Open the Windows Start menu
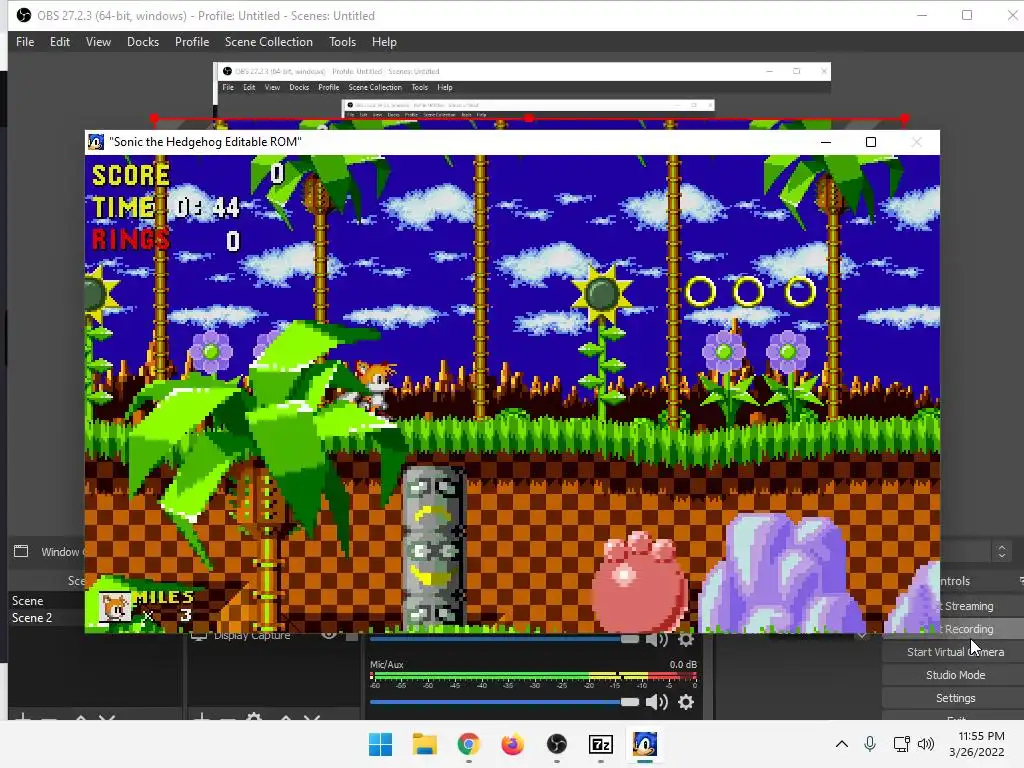This screenshot has height=768, width=1024. point(380,744)
